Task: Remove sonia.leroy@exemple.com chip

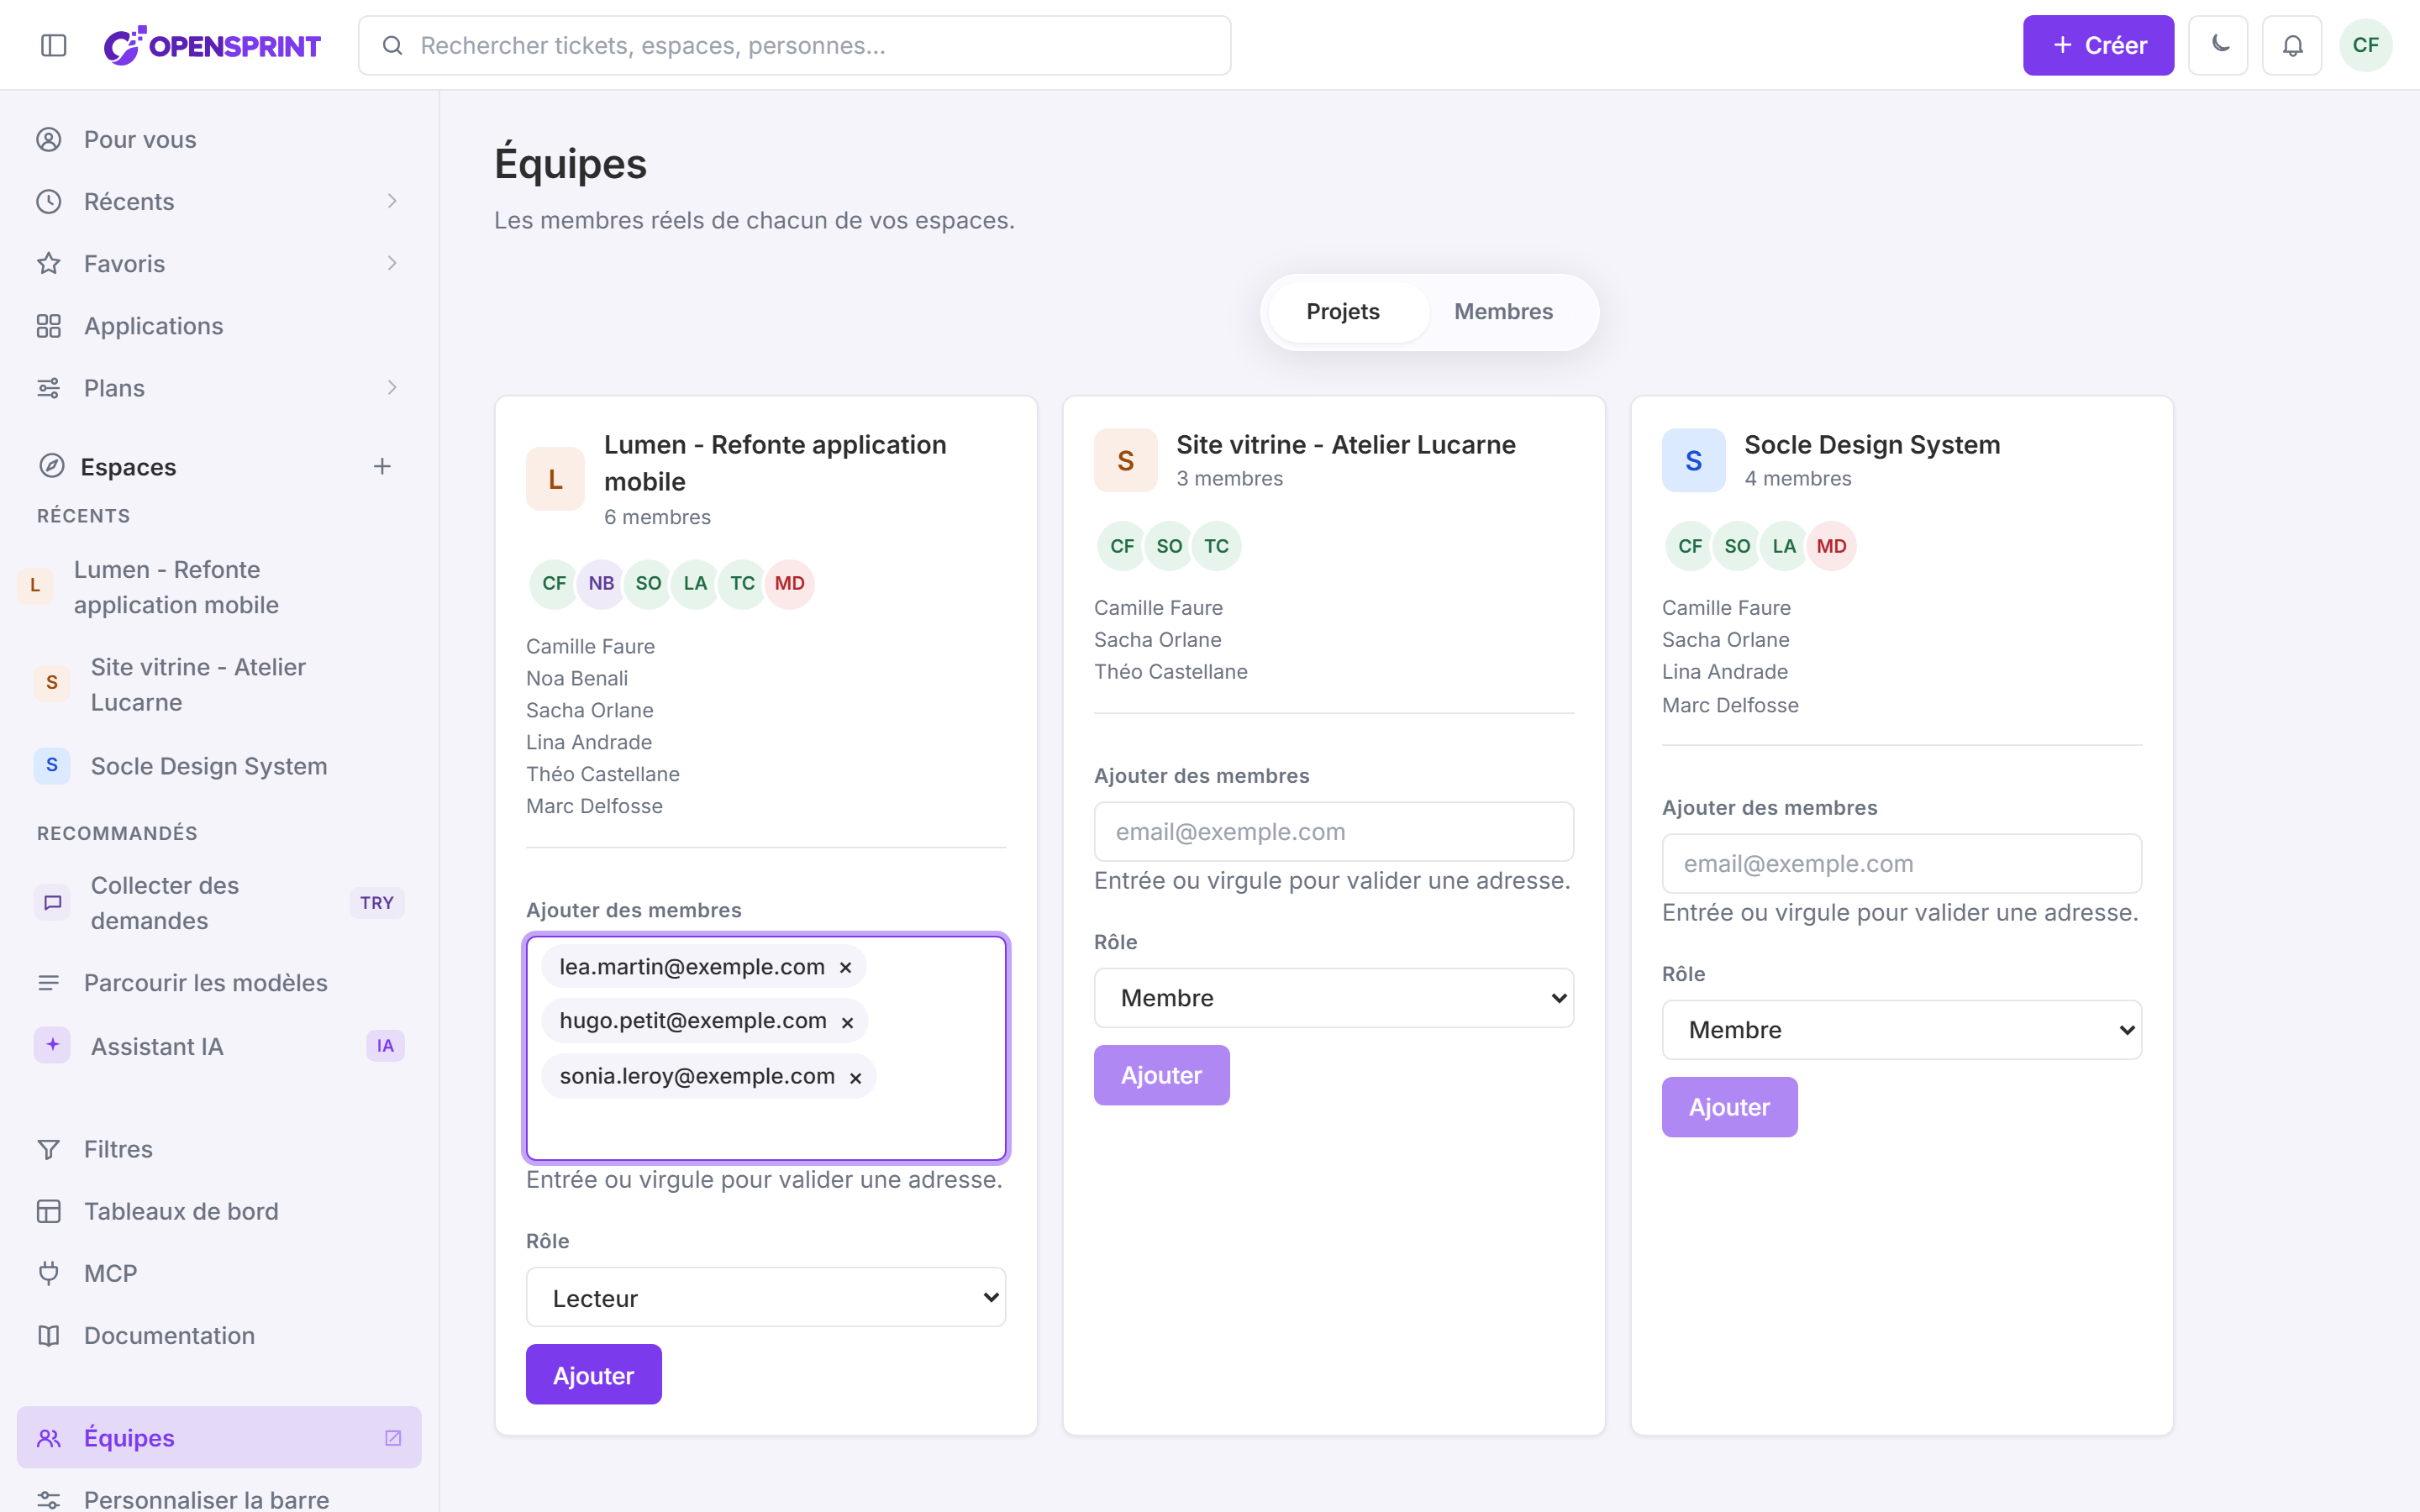Action: pyautogui.click(x=855, y=1077)
